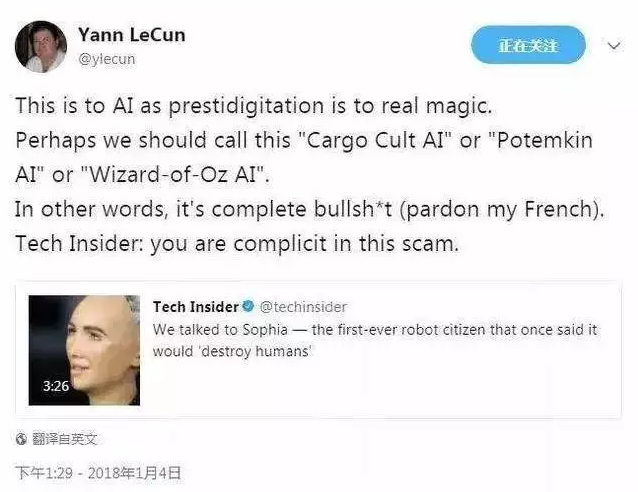Image resolution: width=638 pixels, height=492 pixels.
Task: Click the Yann LeCun display name
Action: (131, 35)
